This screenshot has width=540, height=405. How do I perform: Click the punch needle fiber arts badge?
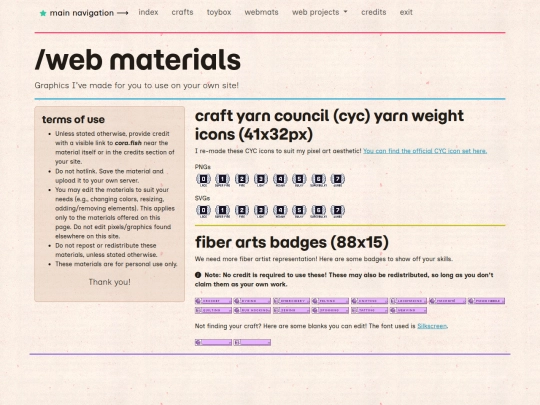pos(486,301)
